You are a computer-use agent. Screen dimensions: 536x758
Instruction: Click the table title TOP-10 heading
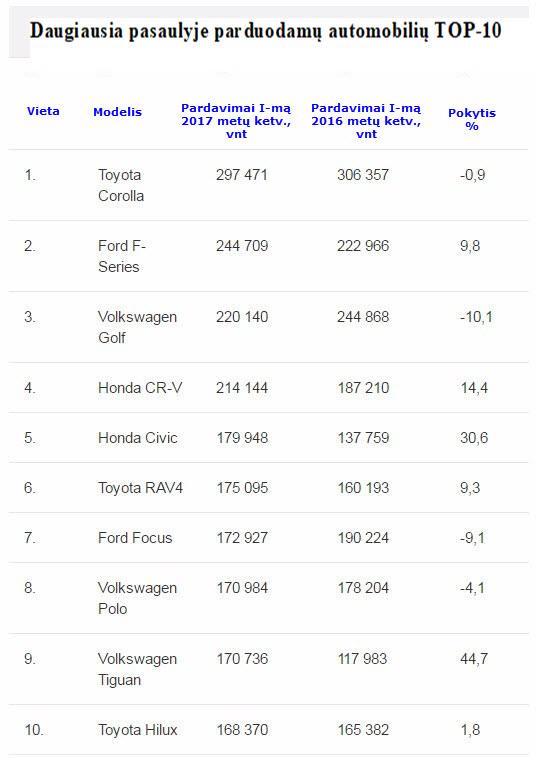click(x=265, y=31)
